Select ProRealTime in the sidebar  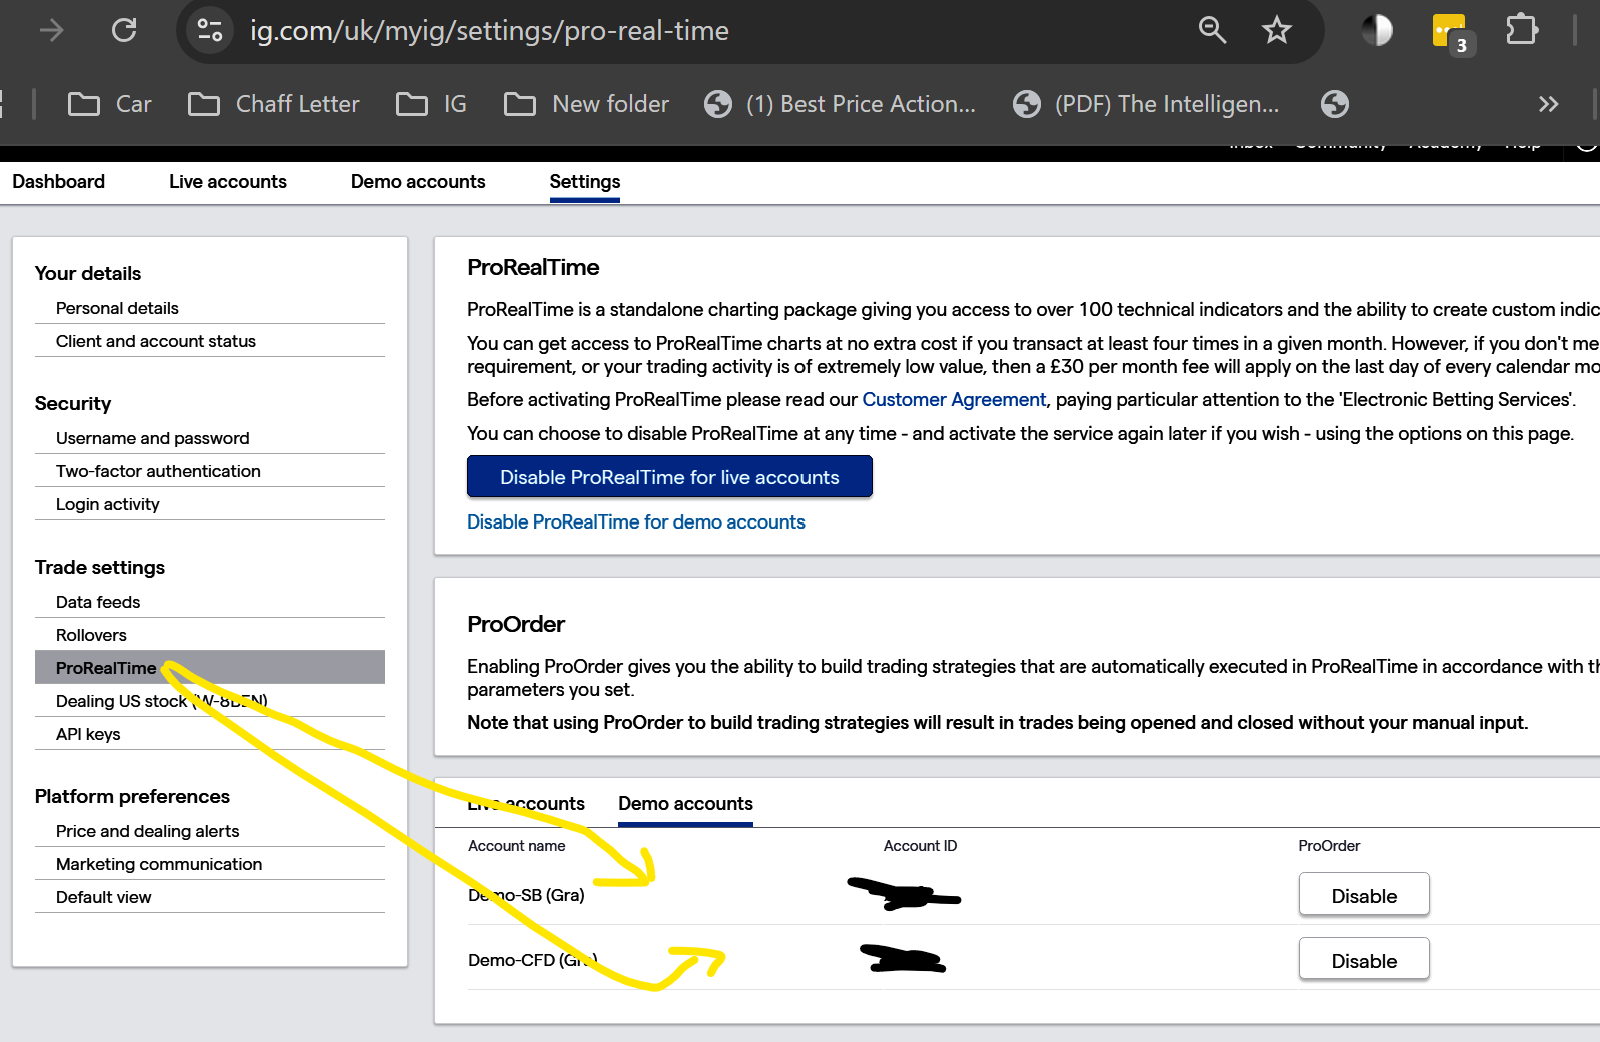tap(210, 668)
